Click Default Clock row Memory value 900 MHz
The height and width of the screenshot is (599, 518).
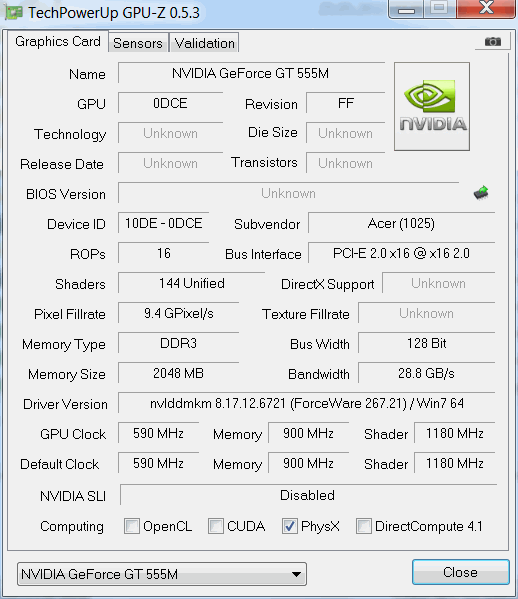[x=308, y=463]
